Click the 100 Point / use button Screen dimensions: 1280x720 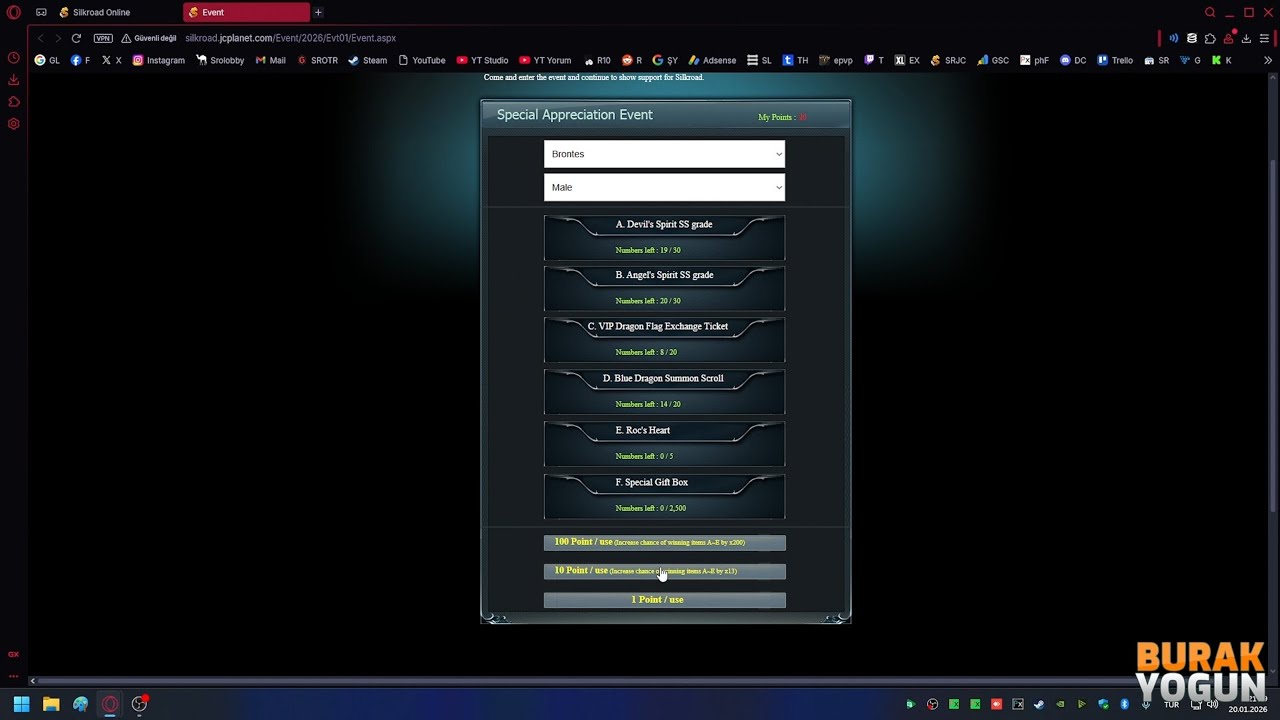tap(664, 542)
